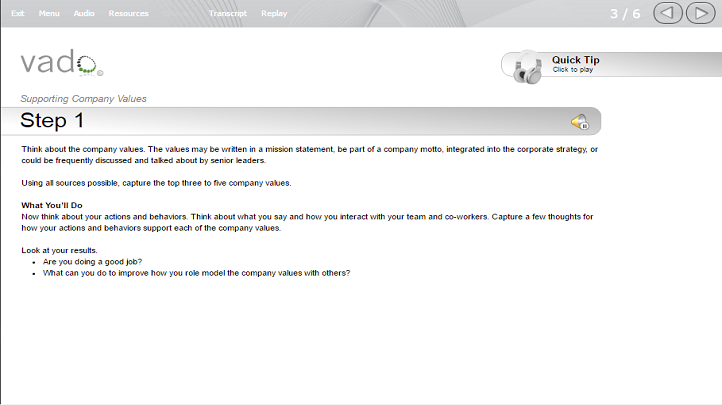Click 'Are you doing a good job?' bullet
Viewport: 722px width, 405px height.
pos(92,261)
